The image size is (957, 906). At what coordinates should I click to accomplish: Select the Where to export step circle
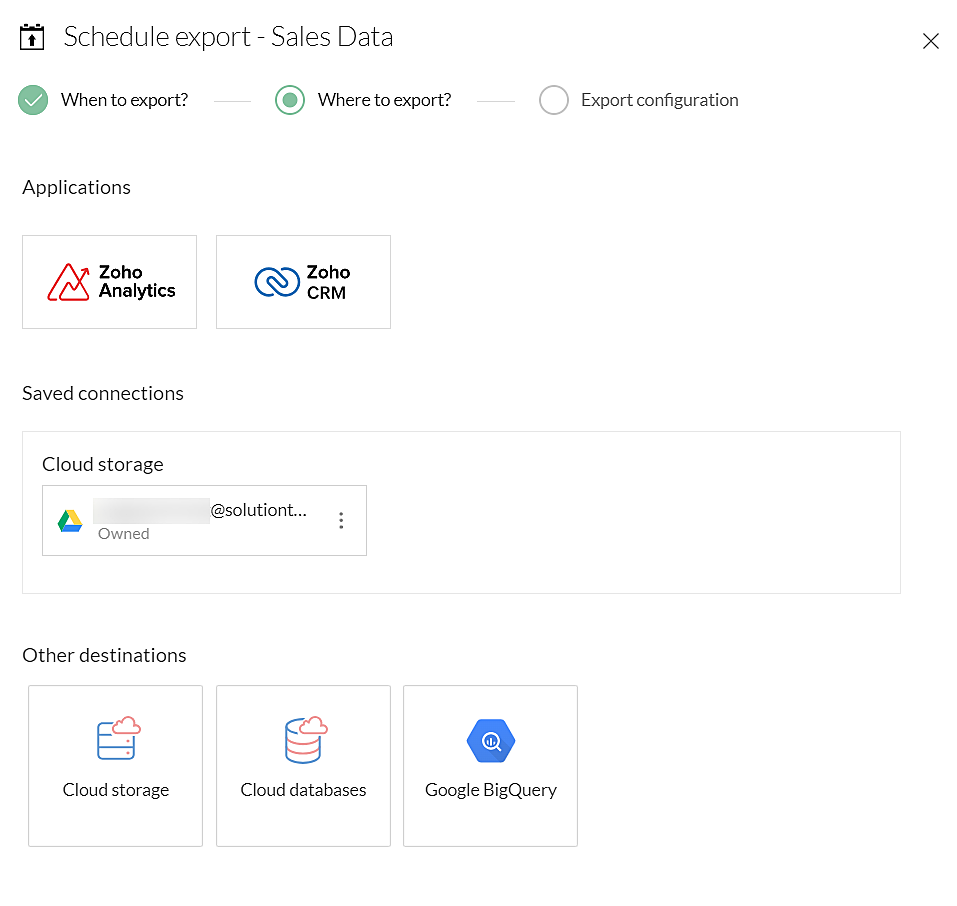coord(290,100)
